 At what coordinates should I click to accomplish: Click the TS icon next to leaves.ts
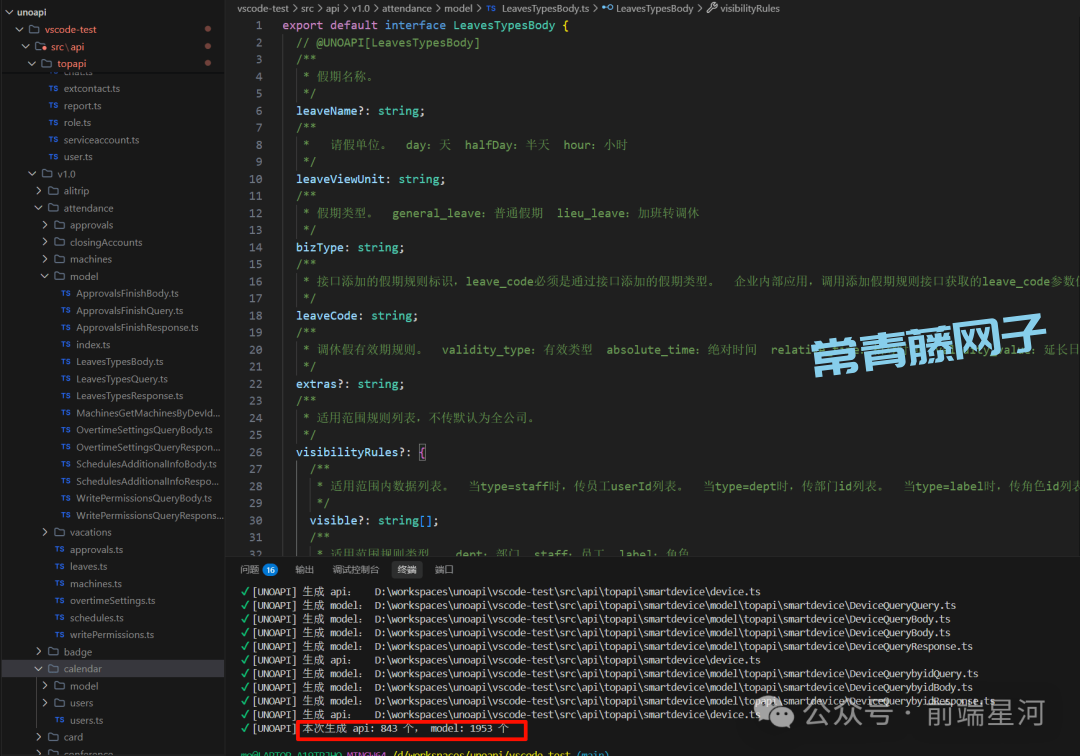[x=60, y=567]
